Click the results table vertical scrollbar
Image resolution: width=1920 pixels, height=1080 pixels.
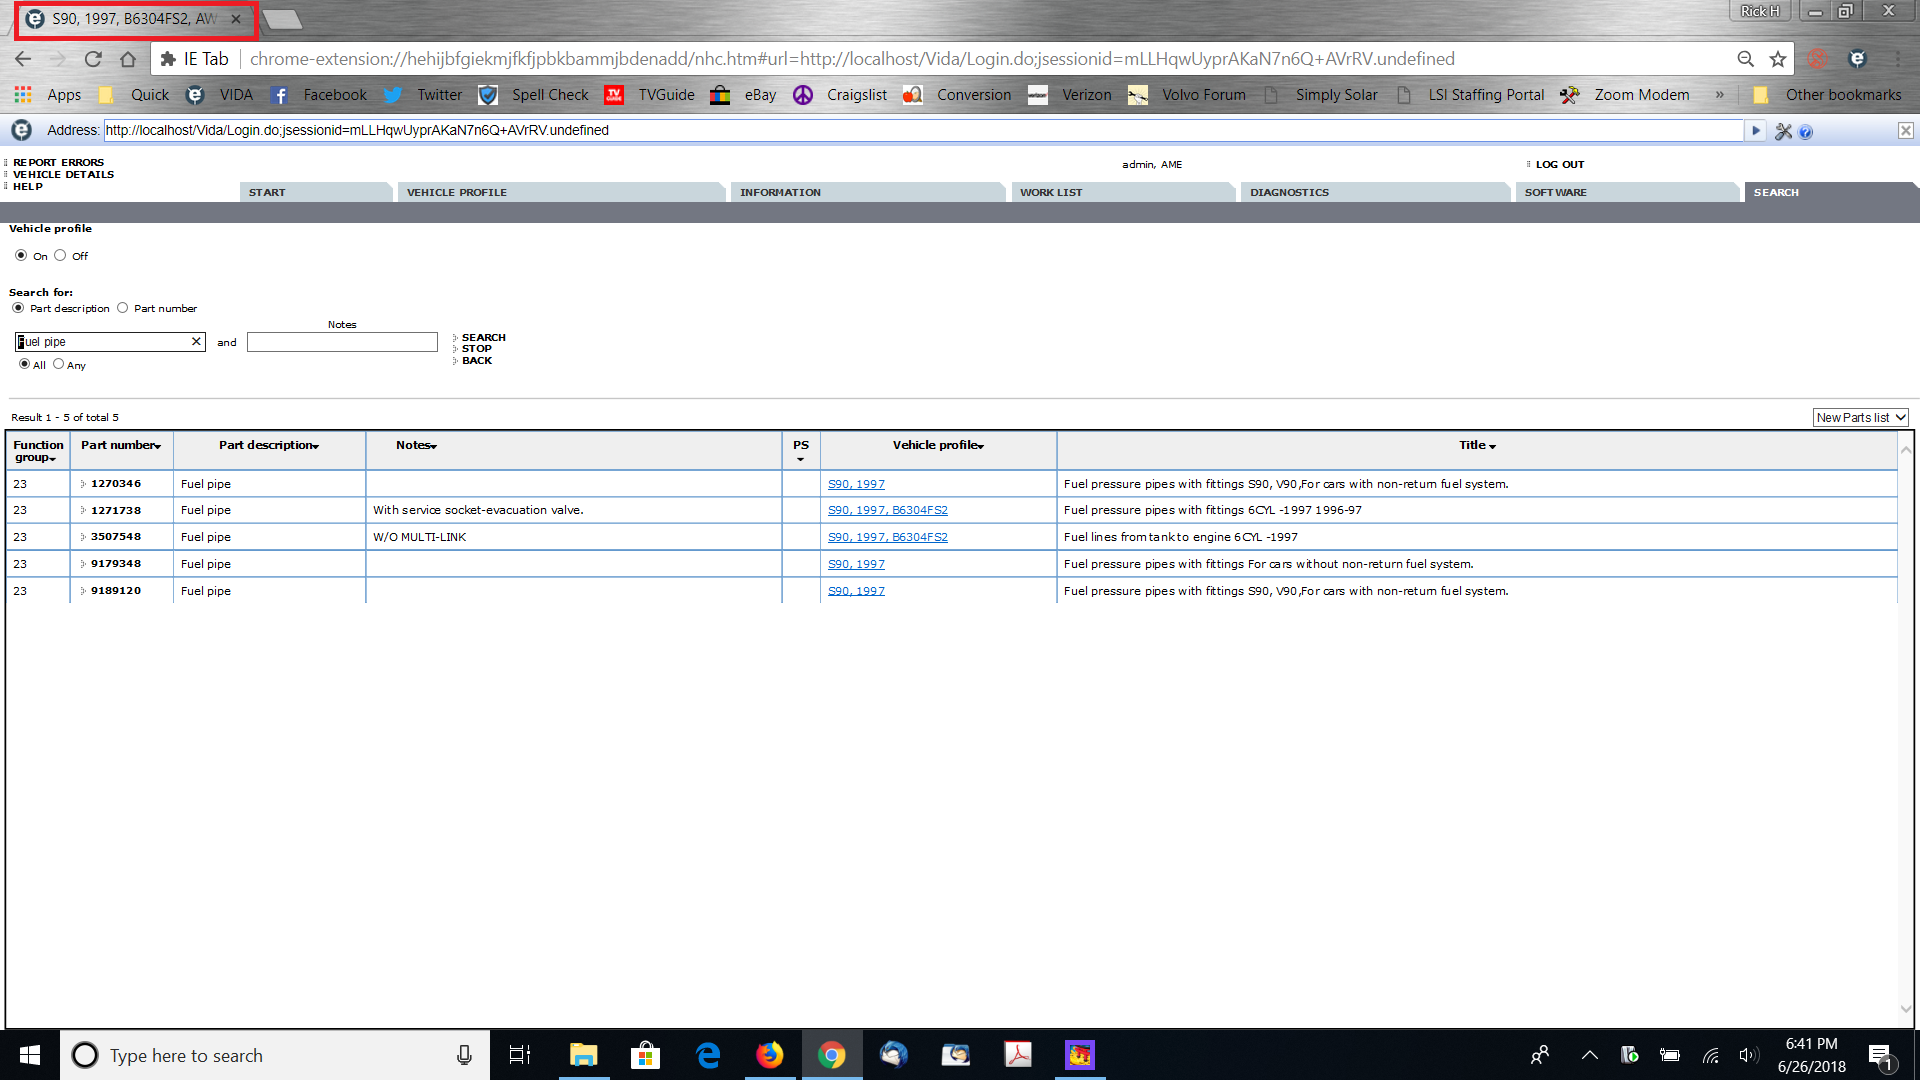click(x=1905, y=730)
